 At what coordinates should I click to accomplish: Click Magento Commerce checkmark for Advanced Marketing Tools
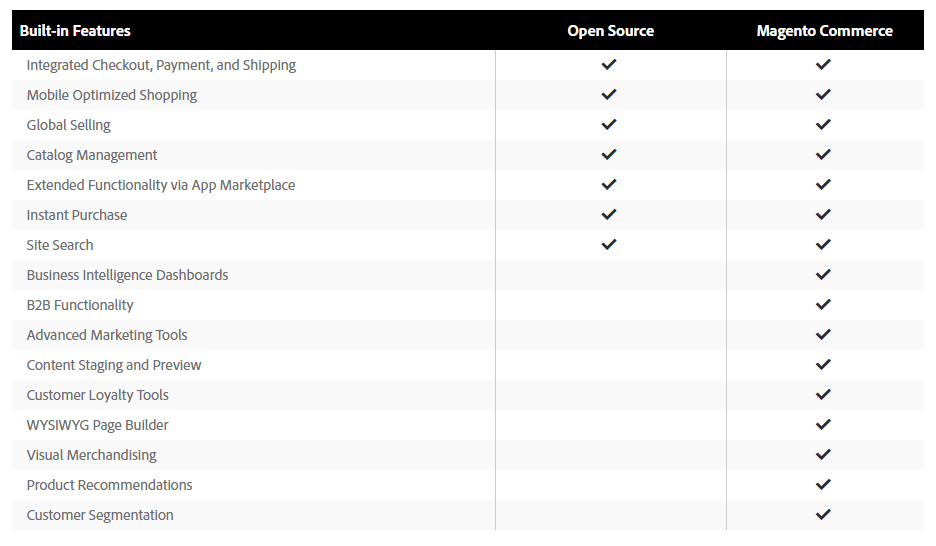pos(823,334)
